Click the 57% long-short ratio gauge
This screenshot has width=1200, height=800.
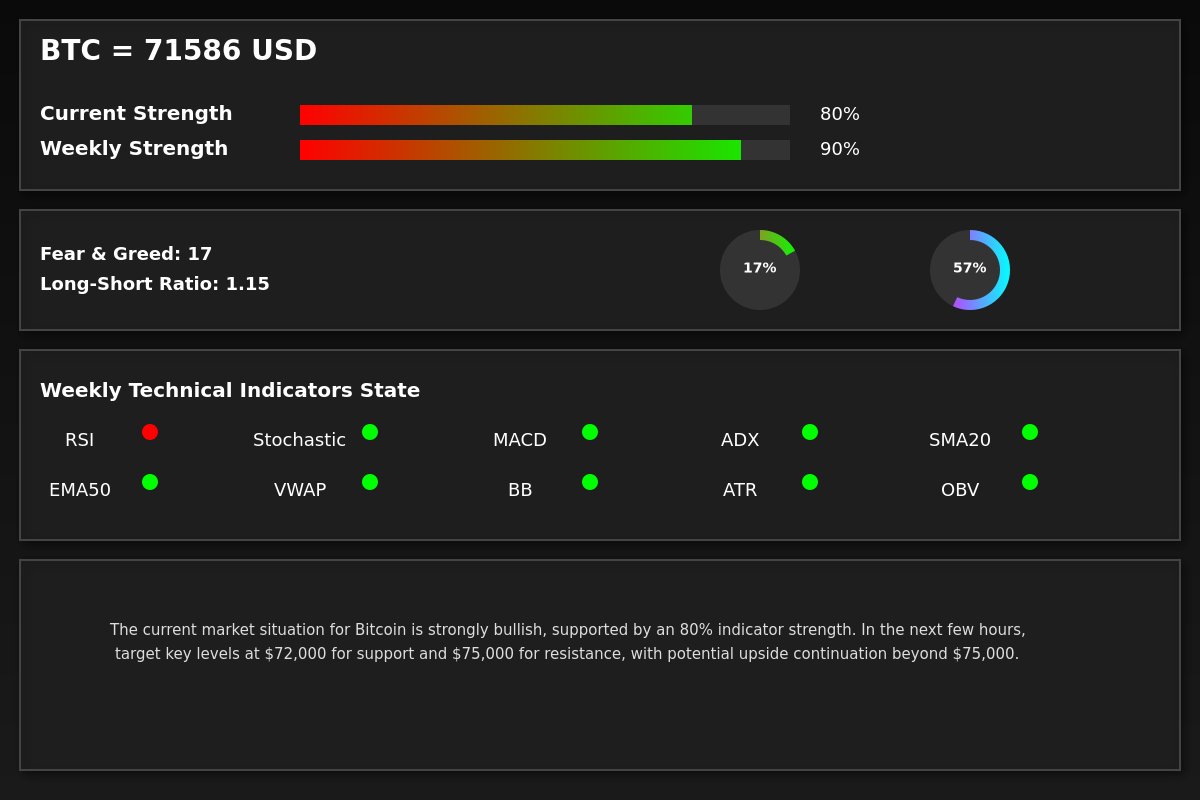(x=970, y=270)
